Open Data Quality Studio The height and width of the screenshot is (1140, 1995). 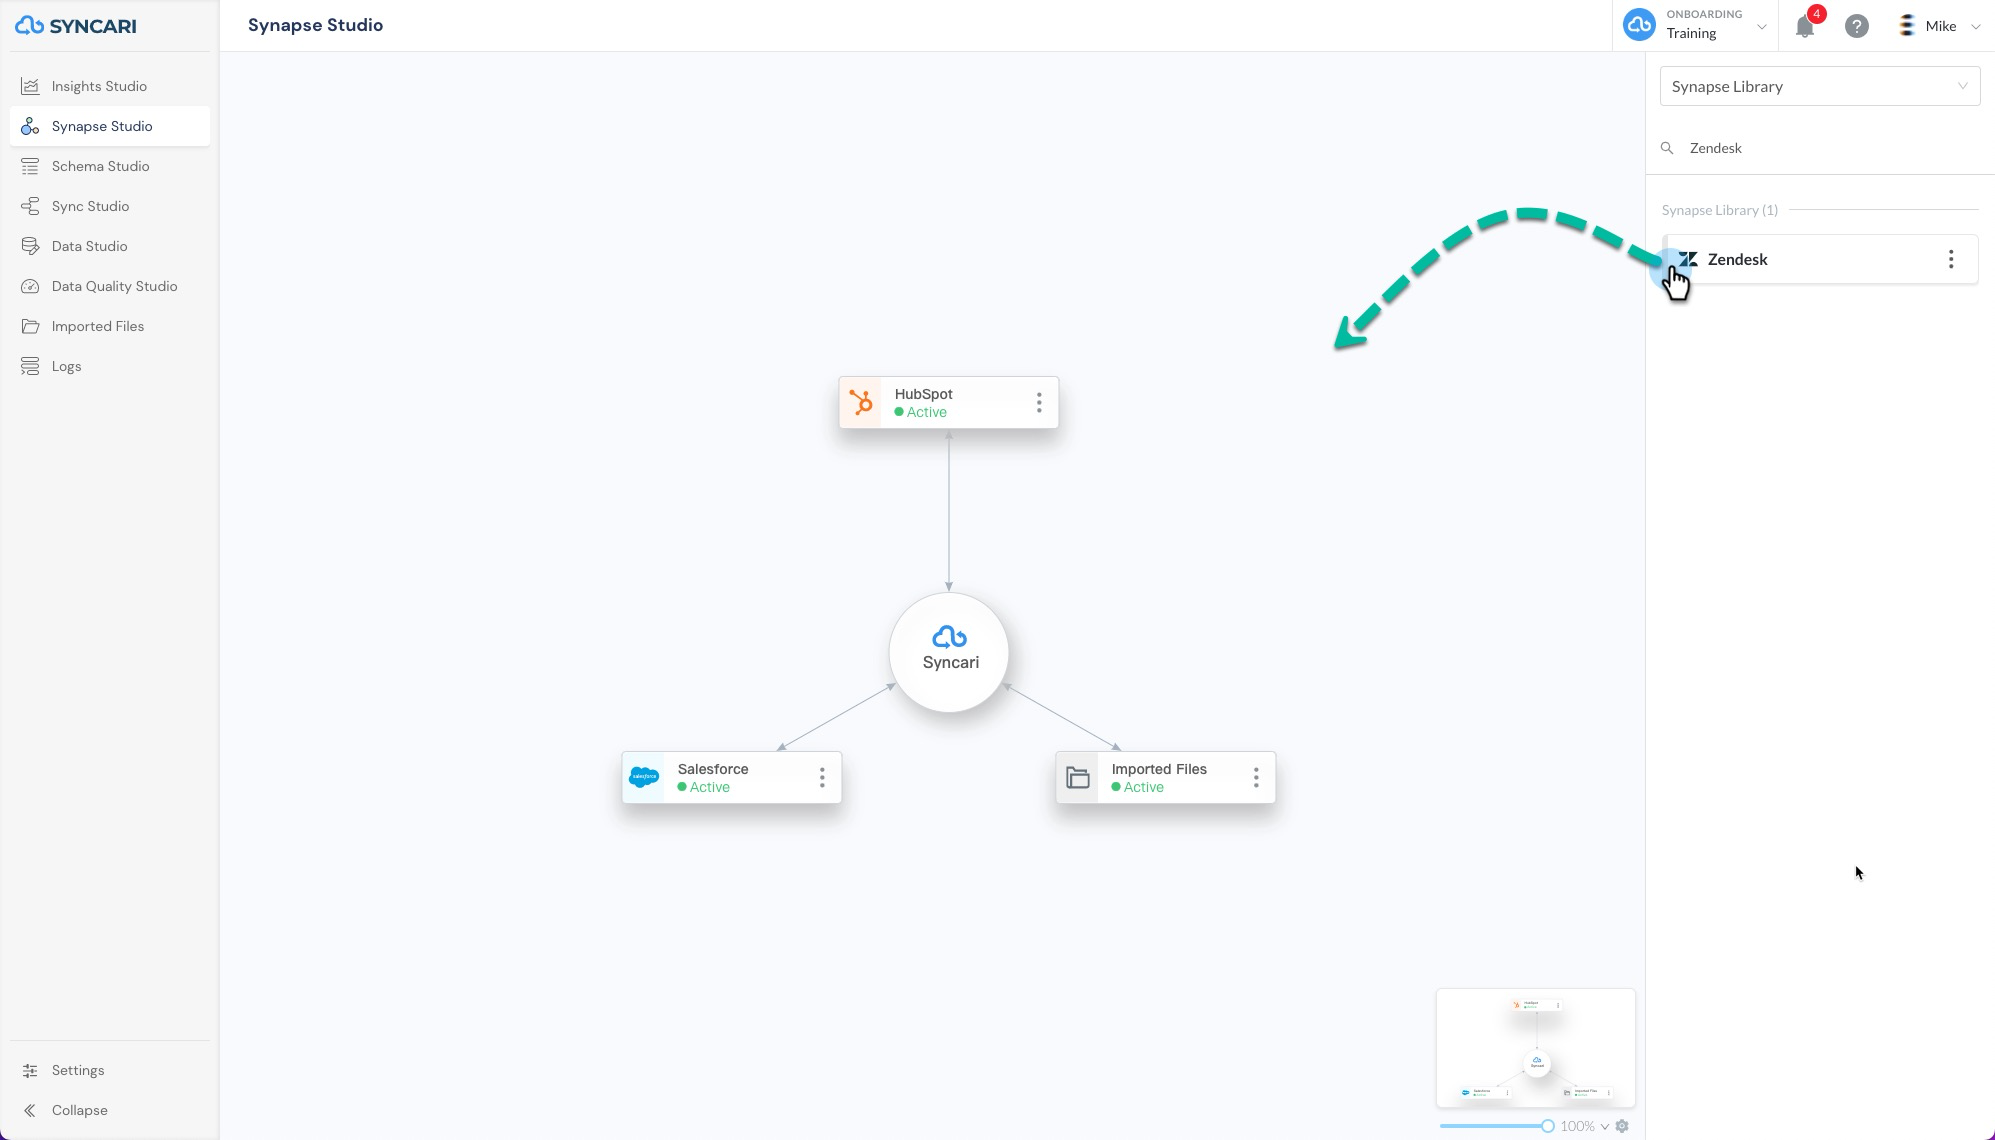110,286
